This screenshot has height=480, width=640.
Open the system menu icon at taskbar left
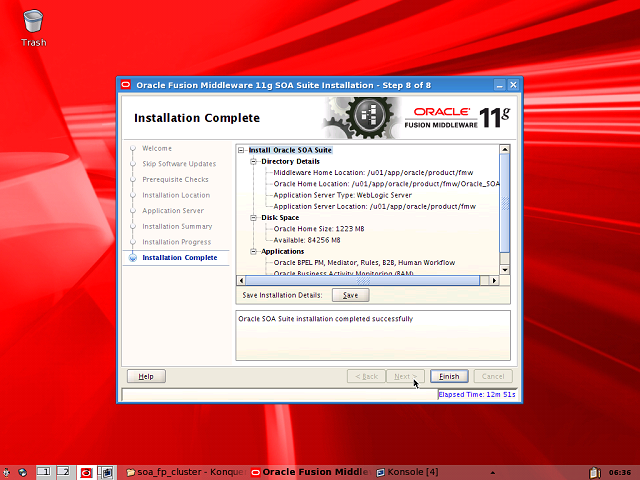click(x=6, y=473)
